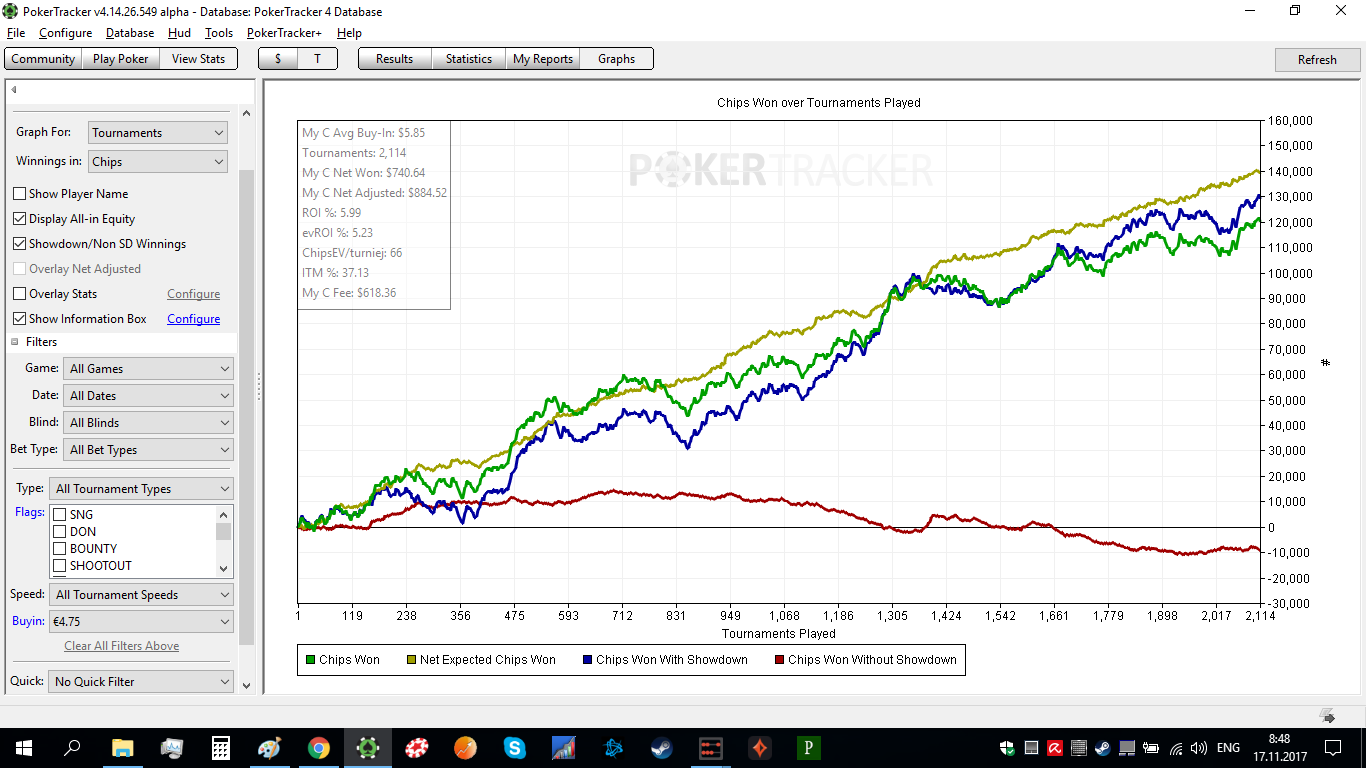Check the BOUNTY flag
The height and width of the screenshot is (768, 1366).
pos(59,549)
